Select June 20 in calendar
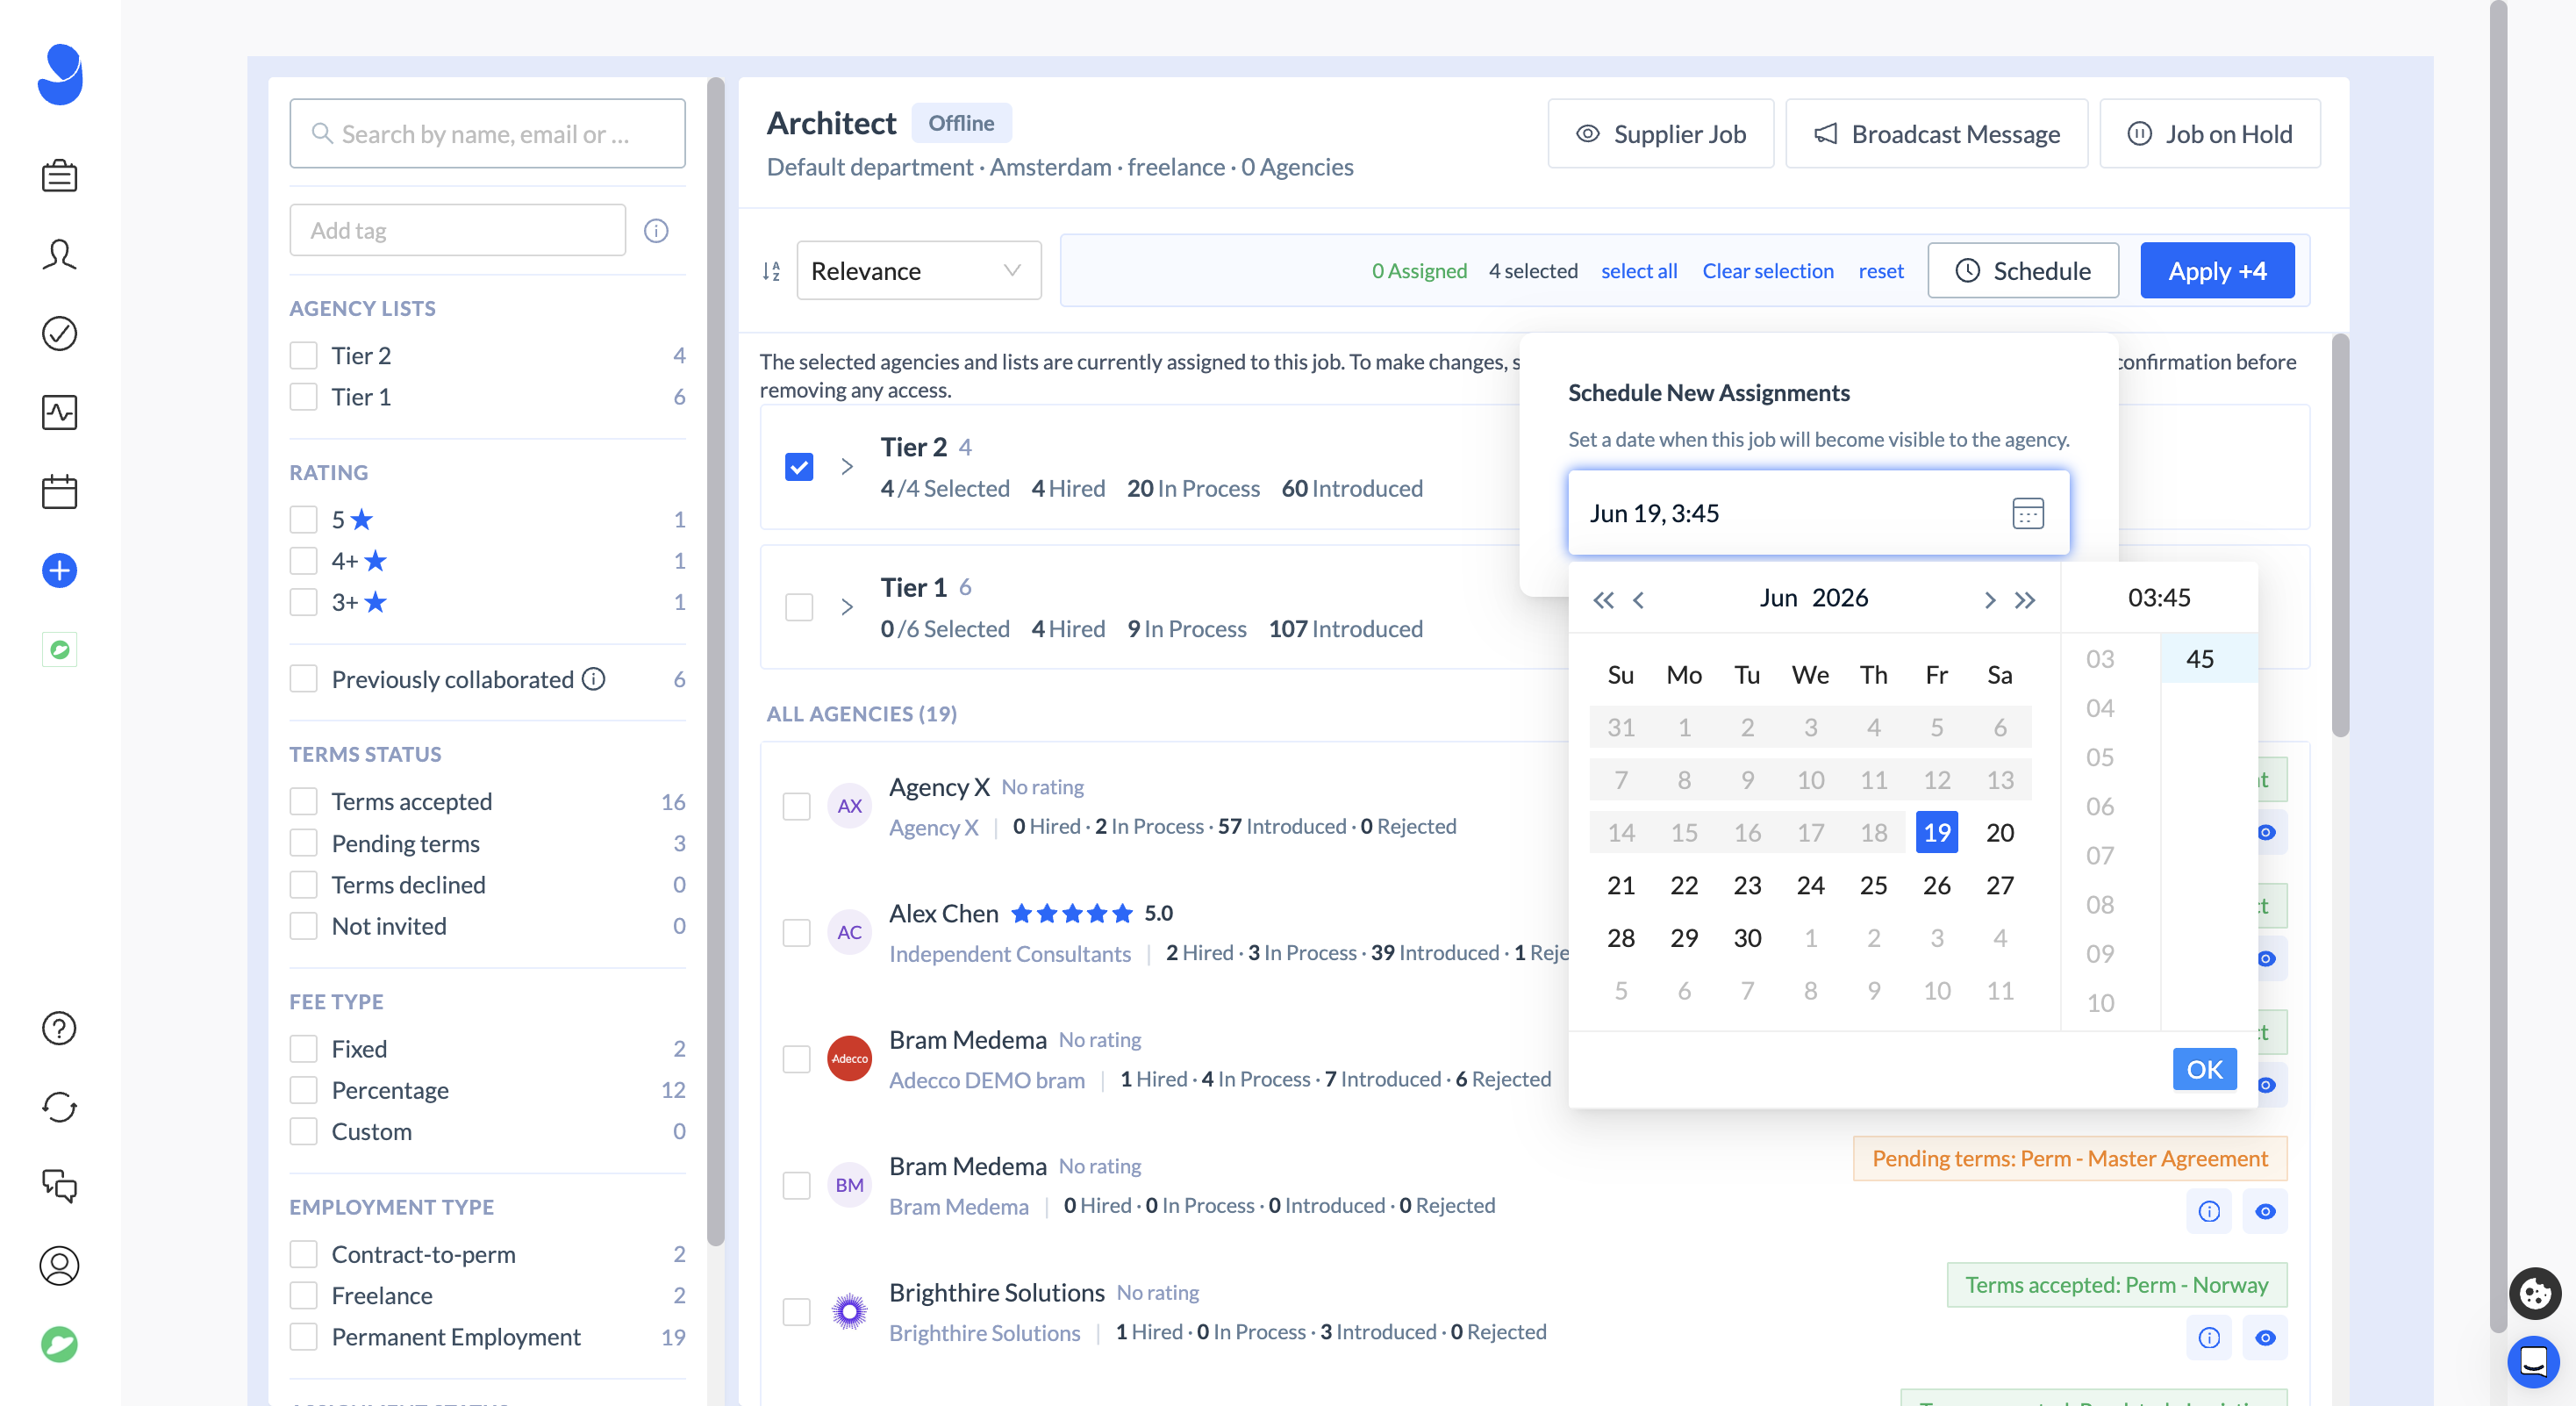2576x1406 pixels. click(x=1999, y=832)
